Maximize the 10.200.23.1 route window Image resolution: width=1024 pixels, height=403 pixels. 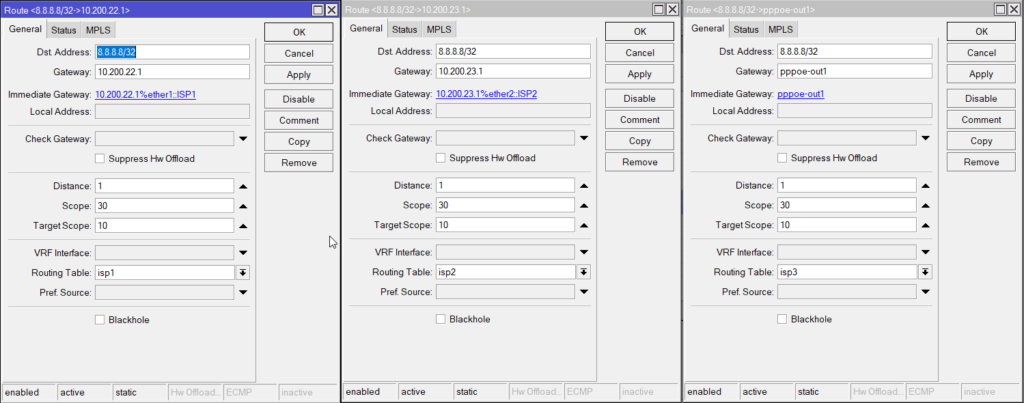[659, 10]
